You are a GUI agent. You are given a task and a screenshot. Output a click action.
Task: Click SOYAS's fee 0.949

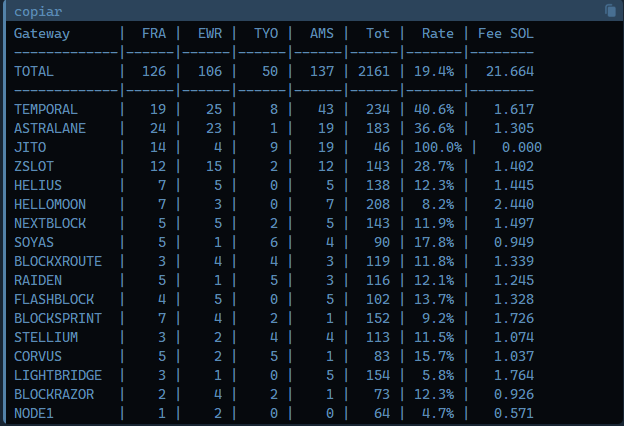[514, 242]
